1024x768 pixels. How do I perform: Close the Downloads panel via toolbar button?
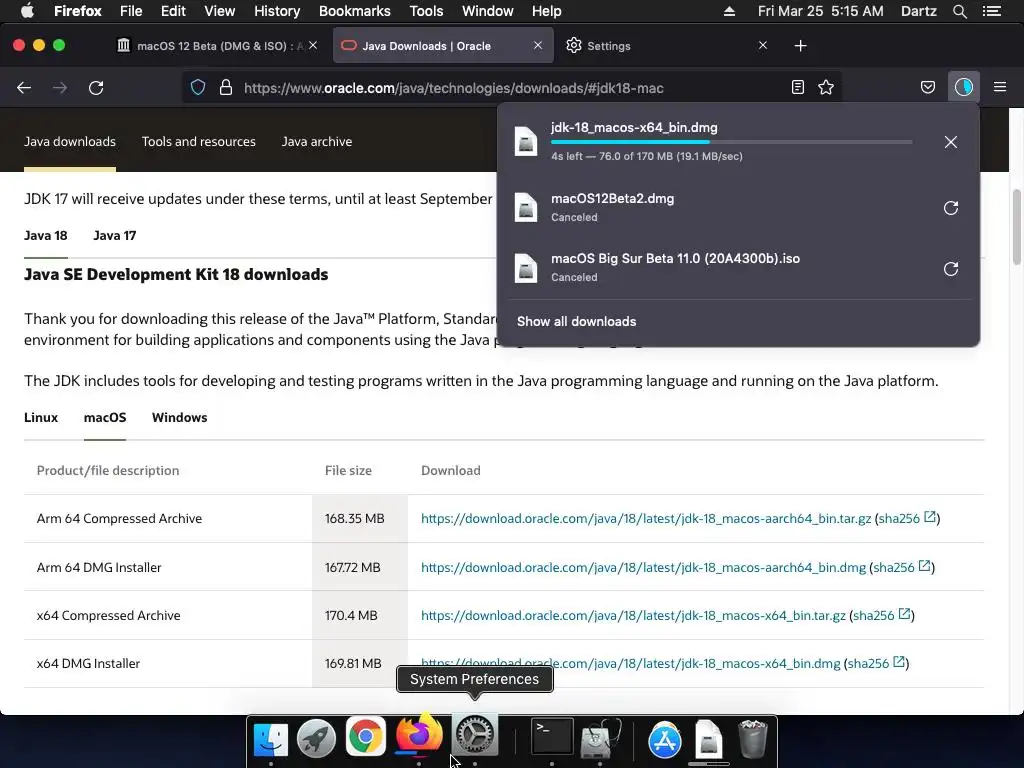coord(964,87)
